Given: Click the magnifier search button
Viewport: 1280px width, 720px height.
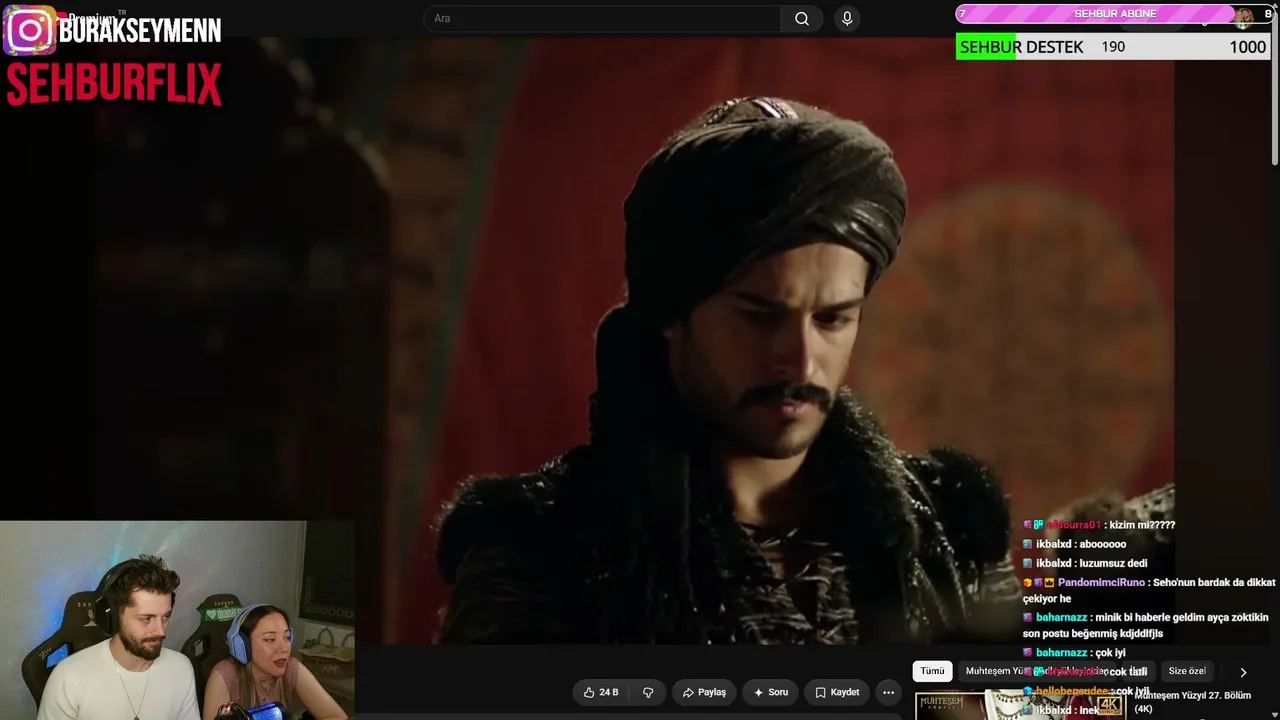Looking at the screenshot, I should coord(802,18).
